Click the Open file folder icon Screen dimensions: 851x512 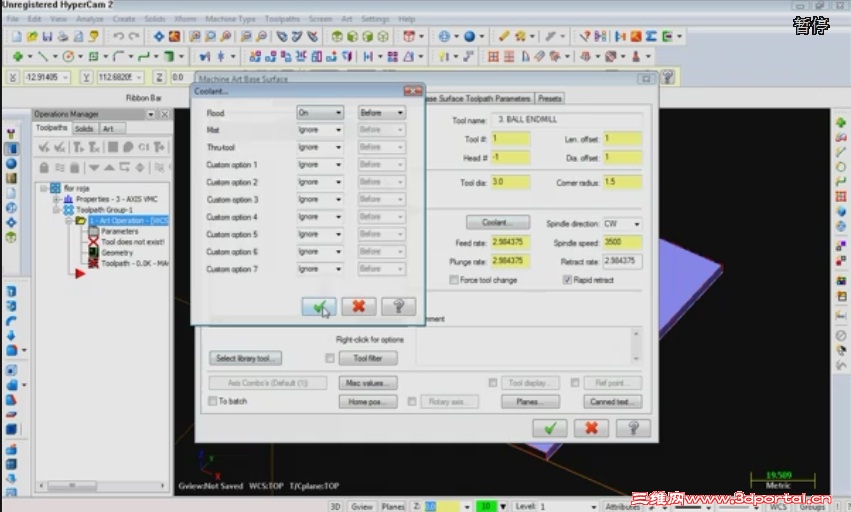(32, 36)
